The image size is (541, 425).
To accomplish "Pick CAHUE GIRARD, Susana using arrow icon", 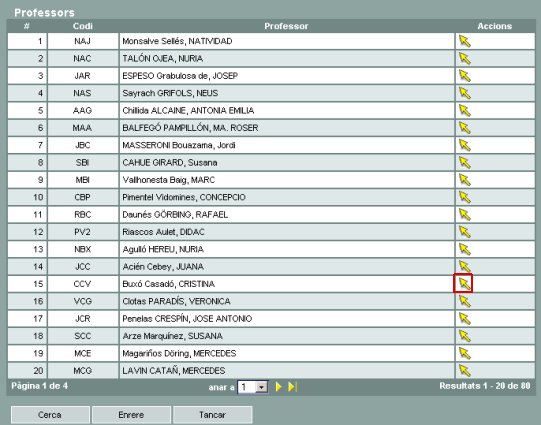I will point(464,162).
